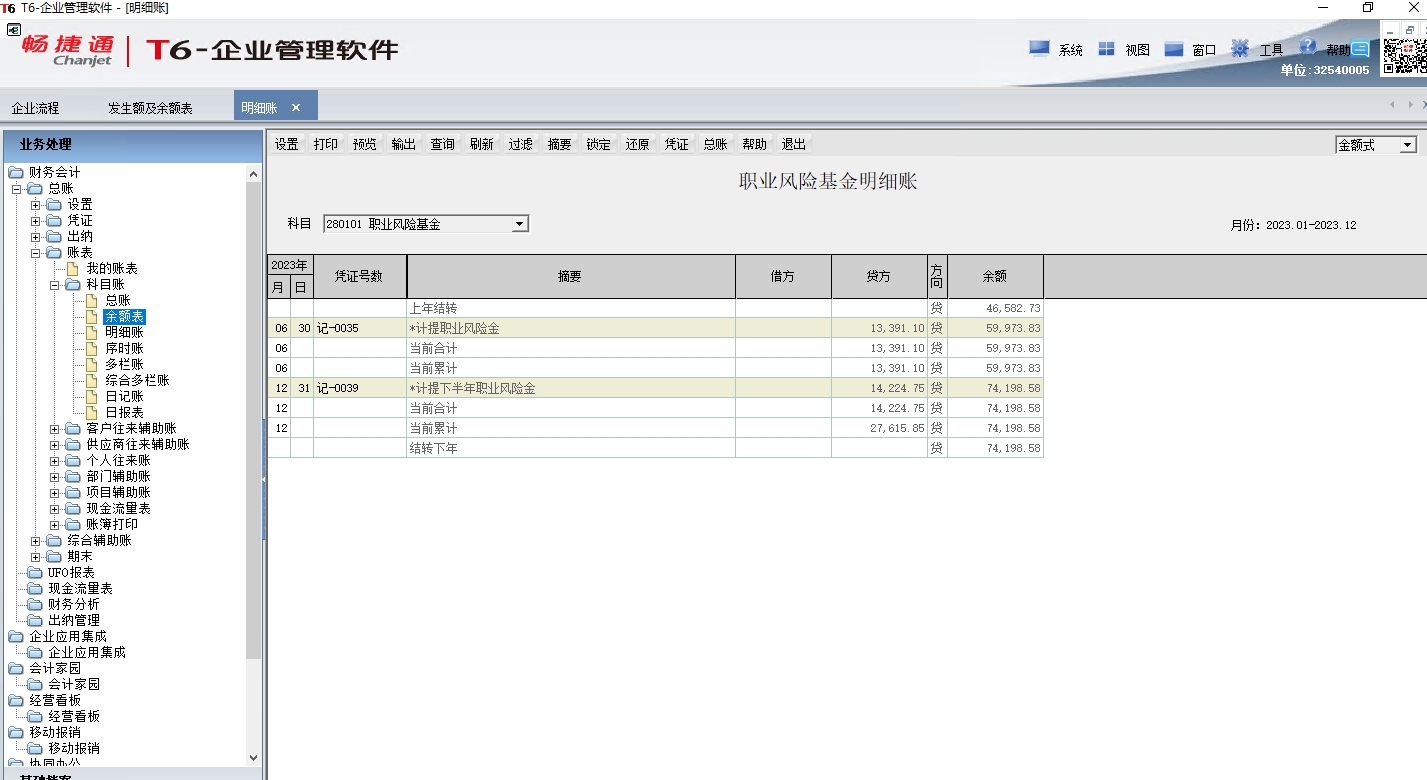The height and width of the screenshot is (780, 1427).
Task: Click the 视图 grid icon
Action: (x=1106, y=48)
